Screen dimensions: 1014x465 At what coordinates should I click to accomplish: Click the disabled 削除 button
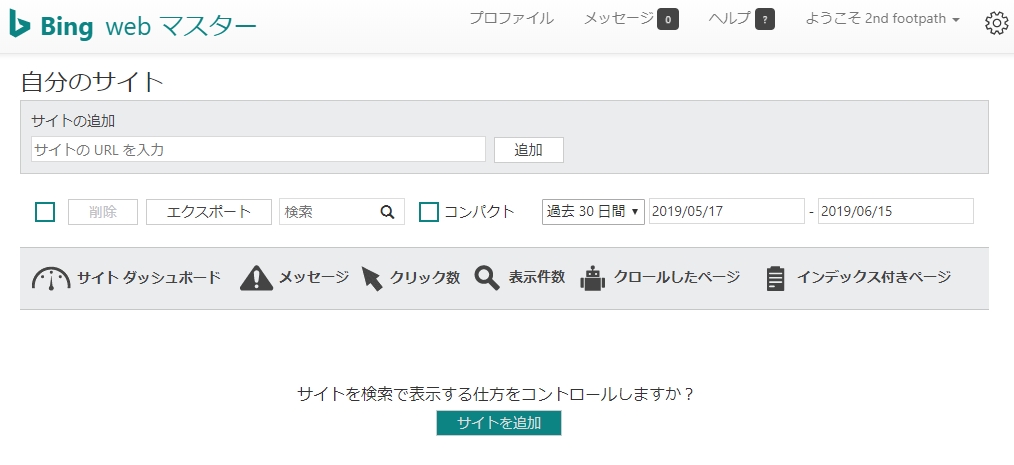[x=103, y=212]
